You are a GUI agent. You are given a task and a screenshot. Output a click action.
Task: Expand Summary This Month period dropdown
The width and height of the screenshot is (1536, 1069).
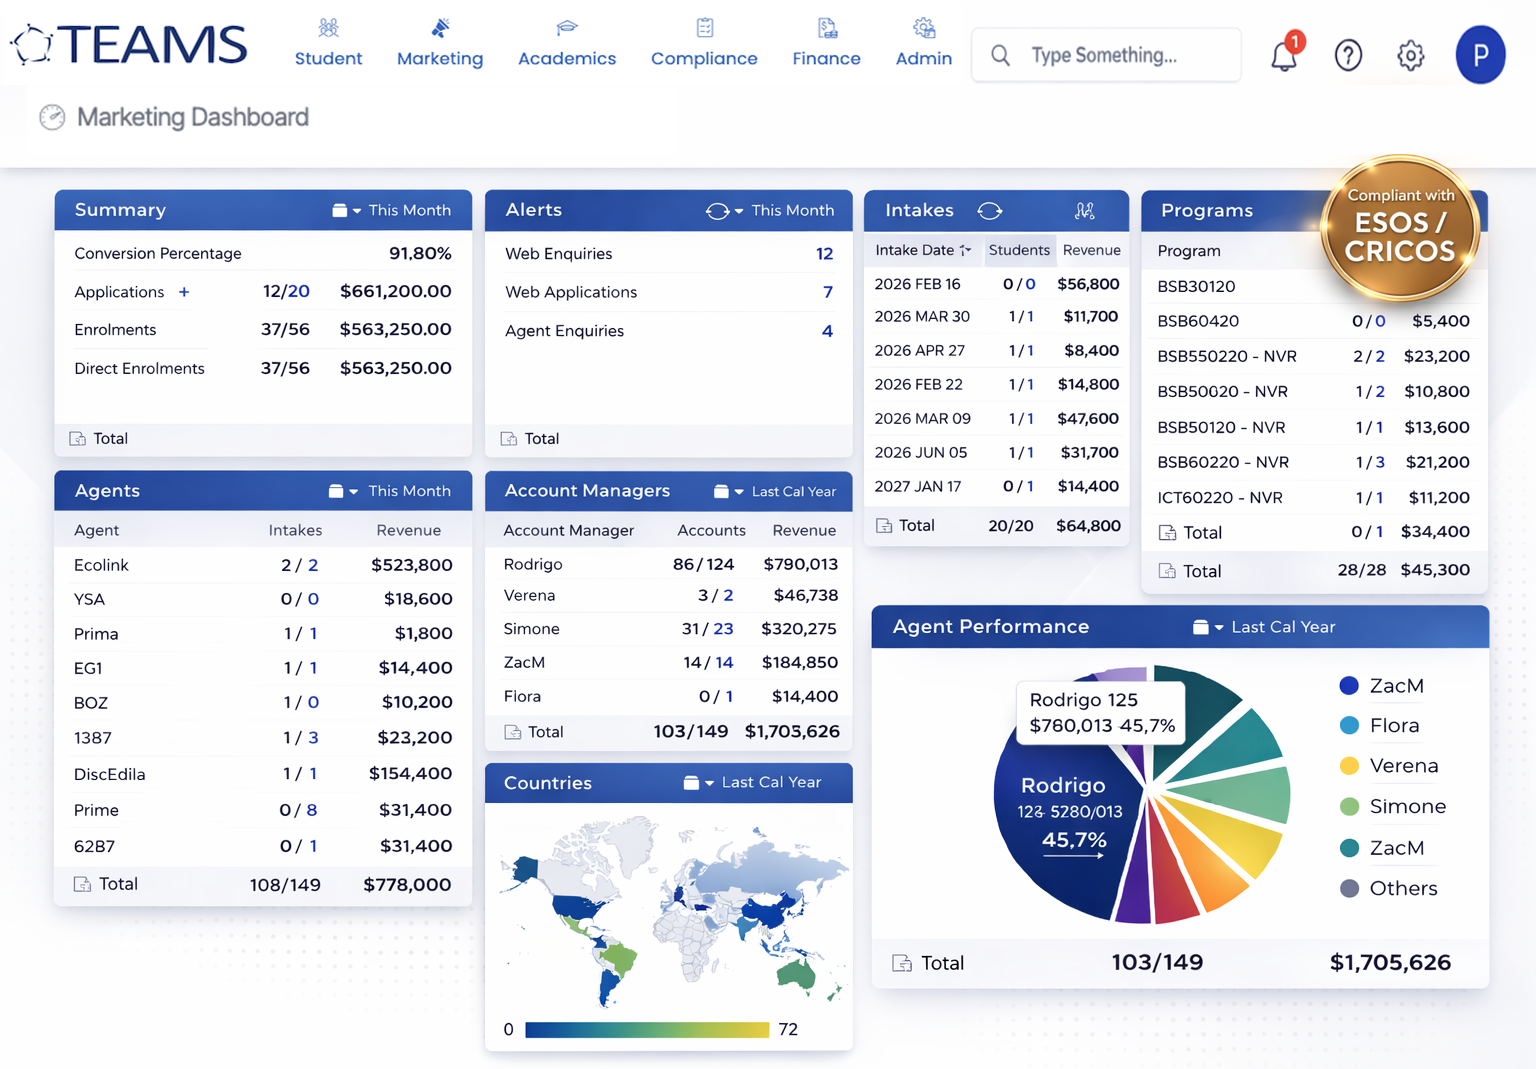pyautogui.click(x=392, y=211)
